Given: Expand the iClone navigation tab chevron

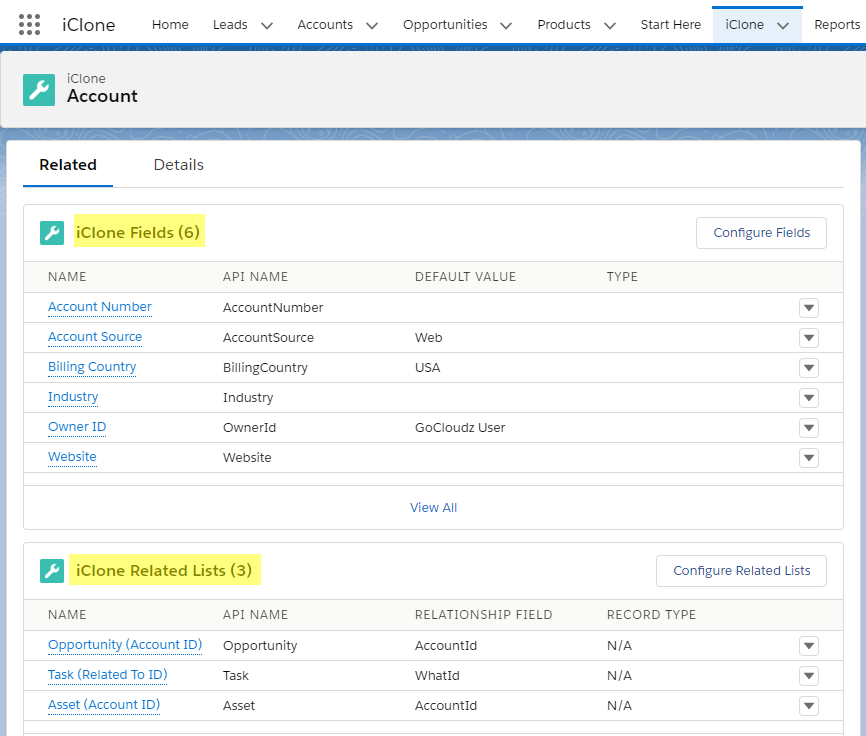Looking at the screenshot, I should [783, 25].
